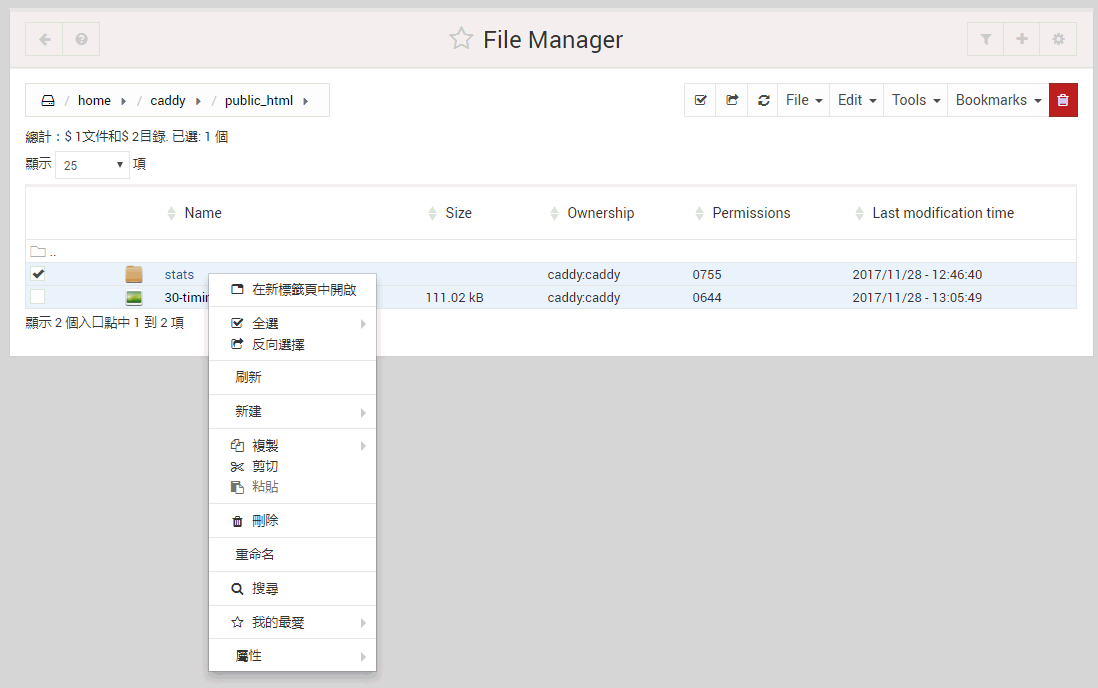This screenshot has height=688, width=1098.
Task: Click the invert selection toolbar icon
Action: pos(732,100)
